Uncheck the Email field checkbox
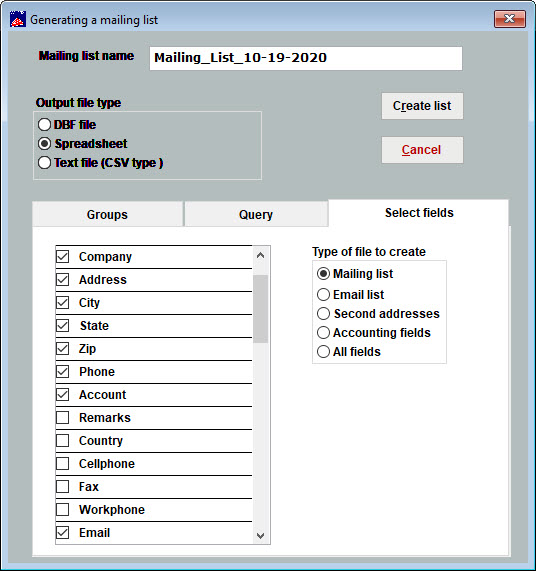 pyautogui.click(x=63, y=533)
